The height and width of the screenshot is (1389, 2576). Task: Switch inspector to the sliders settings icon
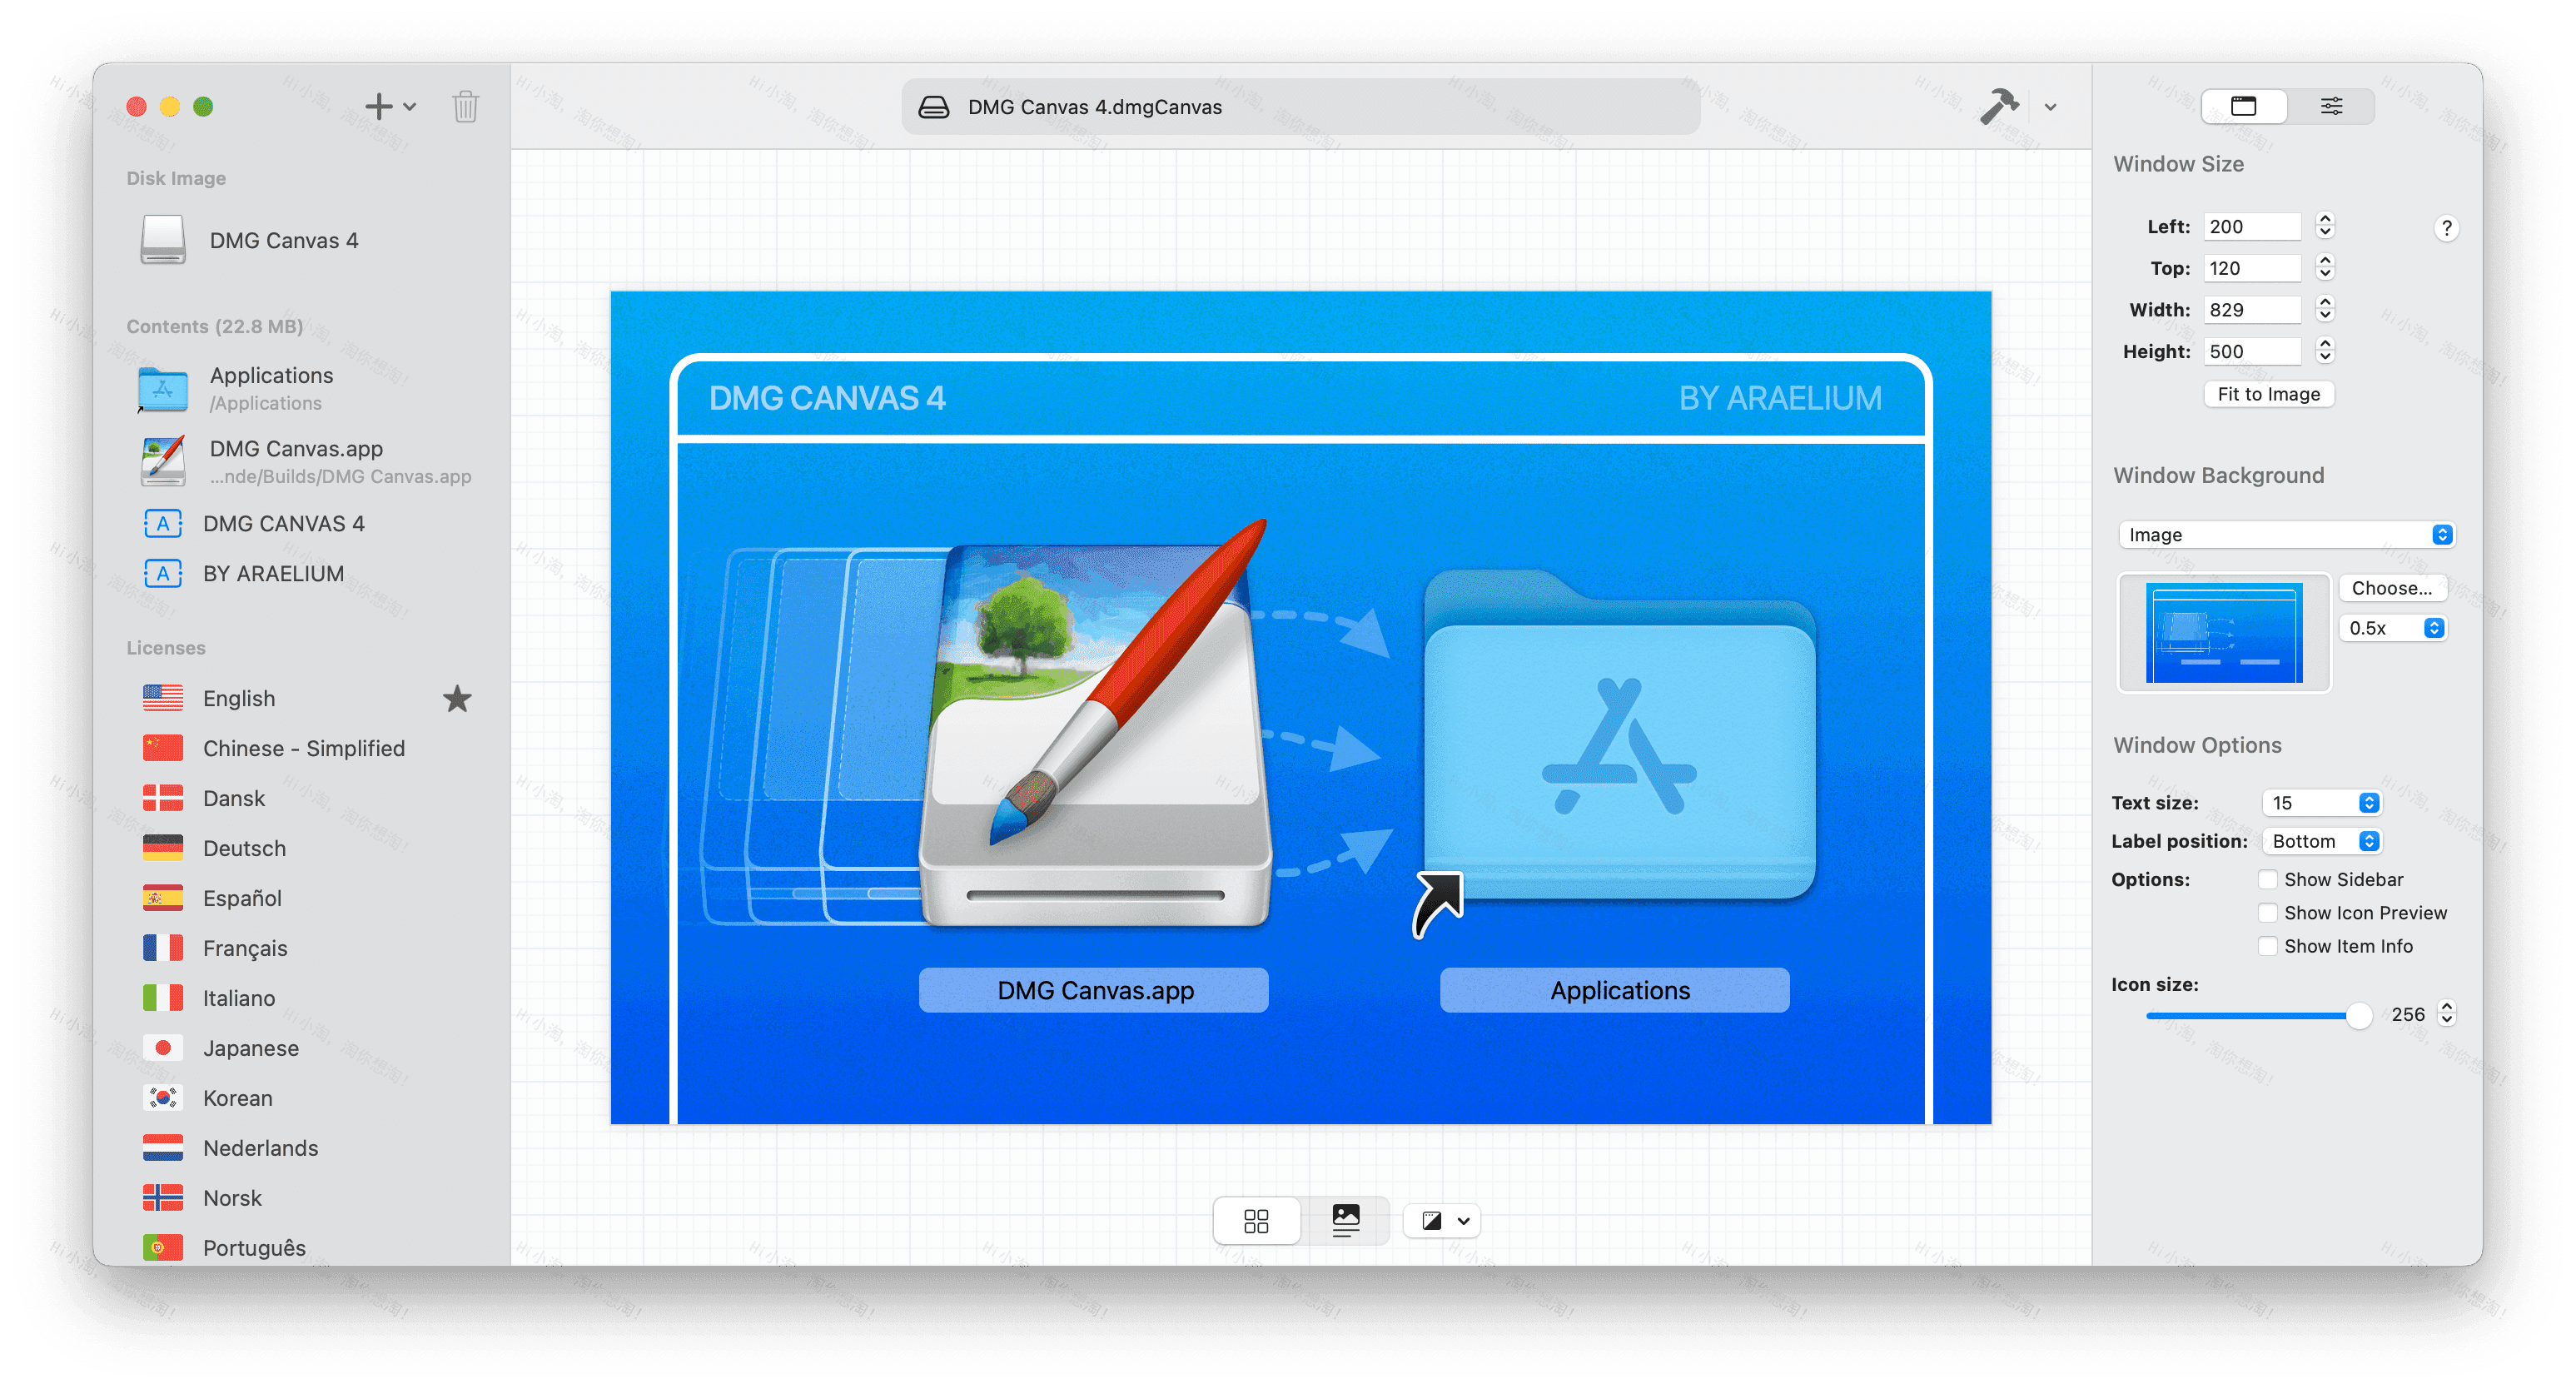click(x=2332, y=105)
